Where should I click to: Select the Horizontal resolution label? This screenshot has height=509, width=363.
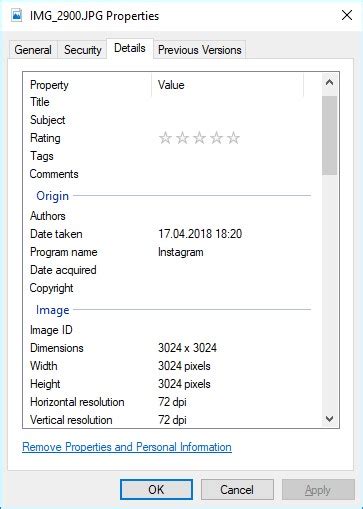pos(77,402)
